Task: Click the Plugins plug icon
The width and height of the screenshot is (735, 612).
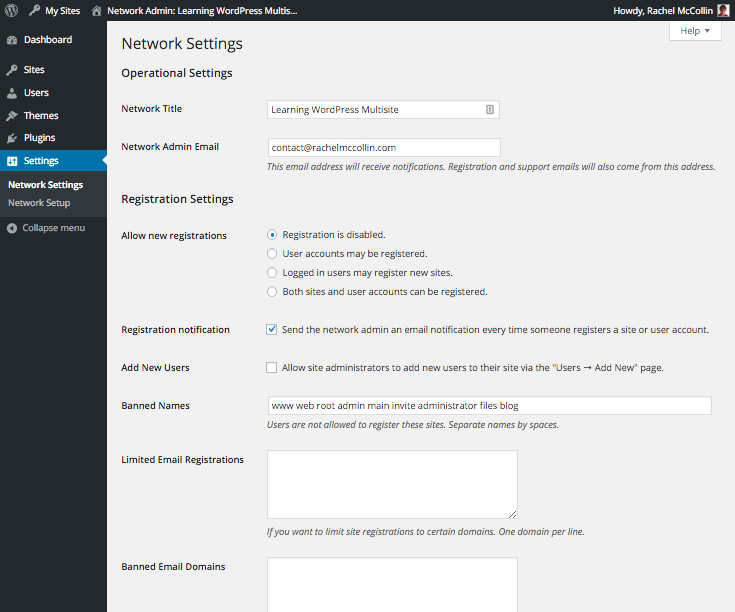Action: coord(12,138)
